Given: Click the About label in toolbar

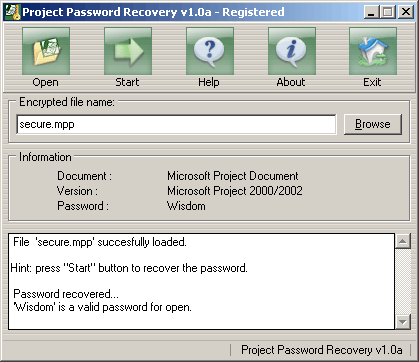Looking at the screenshot, I should pyautogui.click(x=291, y=82).
